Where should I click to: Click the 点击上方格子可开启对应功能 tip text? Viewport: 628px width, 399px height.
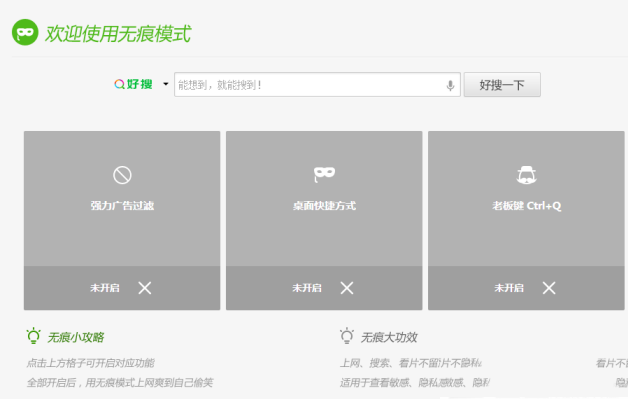[x=91, y=363]
